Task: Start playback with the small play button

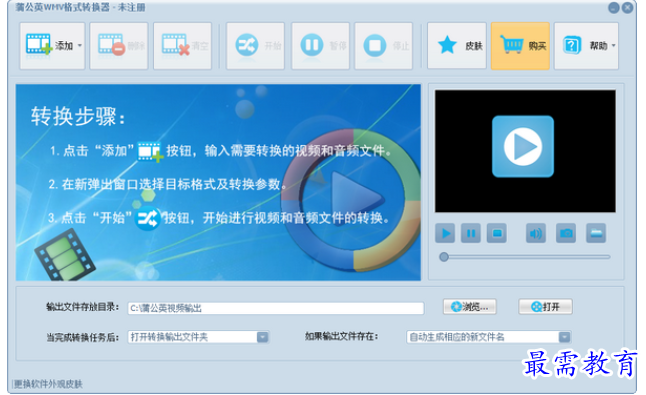Action: click(445, 234)
